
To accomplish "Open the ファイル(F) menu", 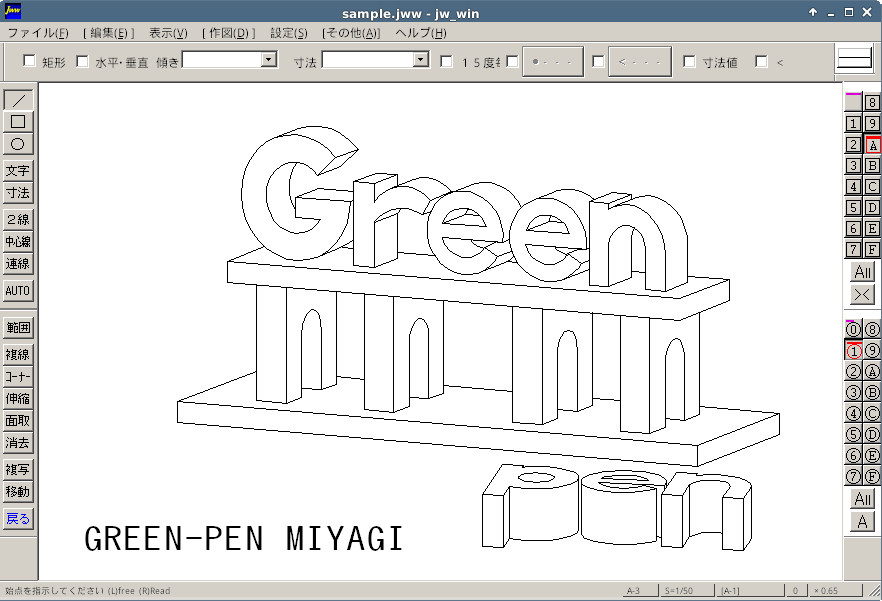I will (x=38, y=33).
